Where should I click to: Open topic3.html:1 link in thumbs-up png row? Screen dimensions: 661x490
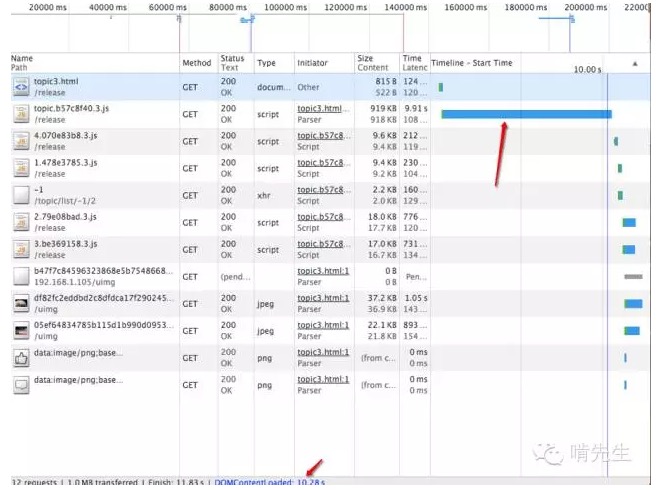pyautogui.click(x=323, y=352)
